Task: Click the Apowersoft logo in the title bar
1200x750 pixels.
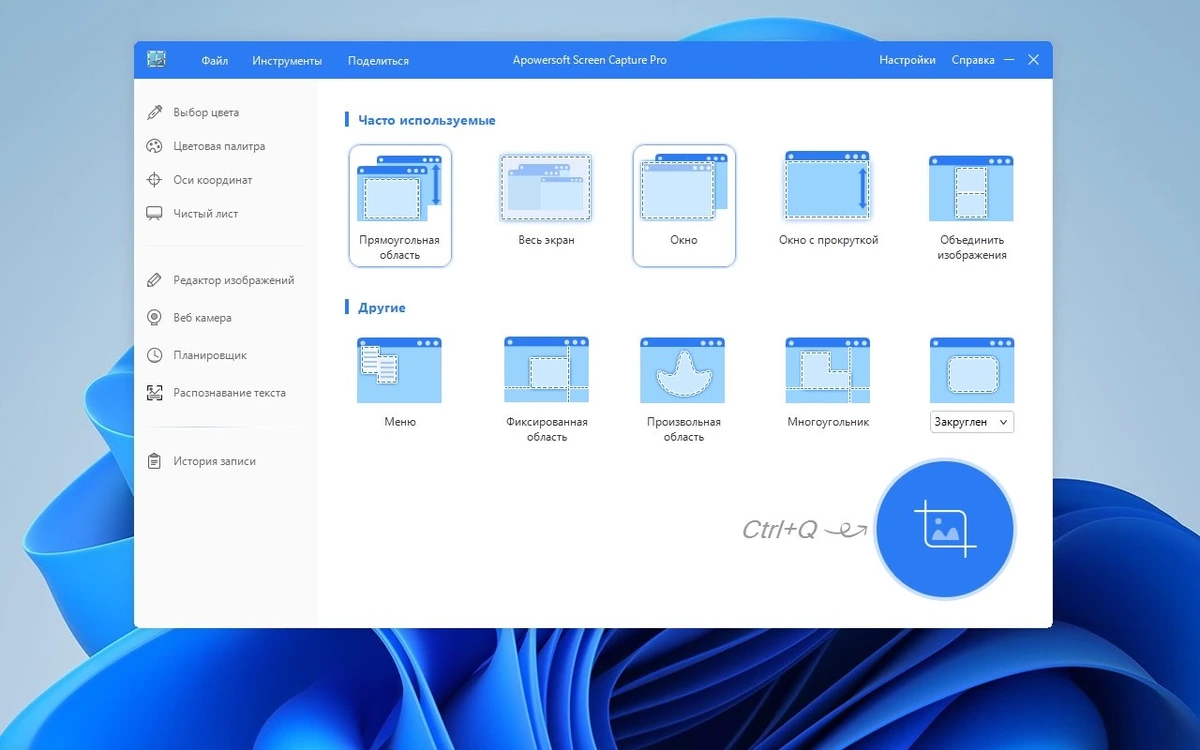Action: click(x=155, y=60)
